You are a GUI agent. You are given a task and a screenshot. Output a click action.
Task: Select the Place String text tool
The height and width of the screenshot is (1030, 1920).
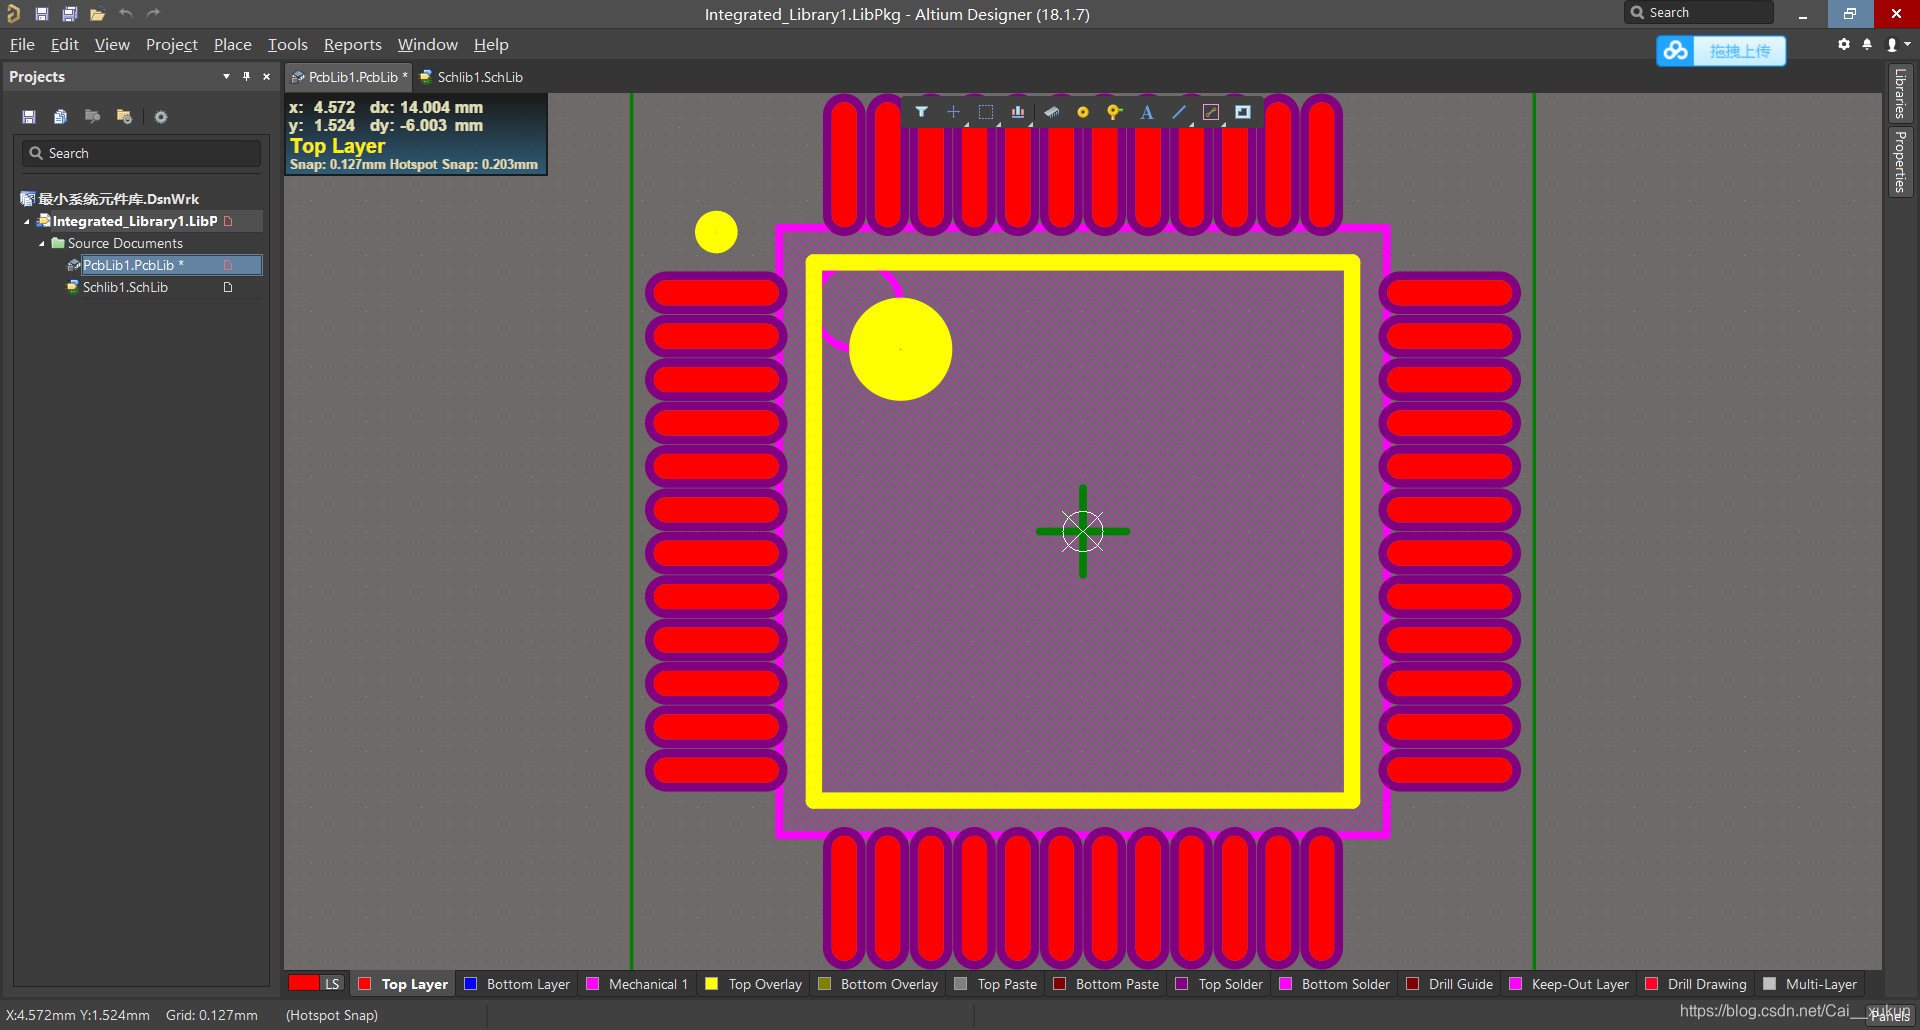click(x=1147, y=112)
